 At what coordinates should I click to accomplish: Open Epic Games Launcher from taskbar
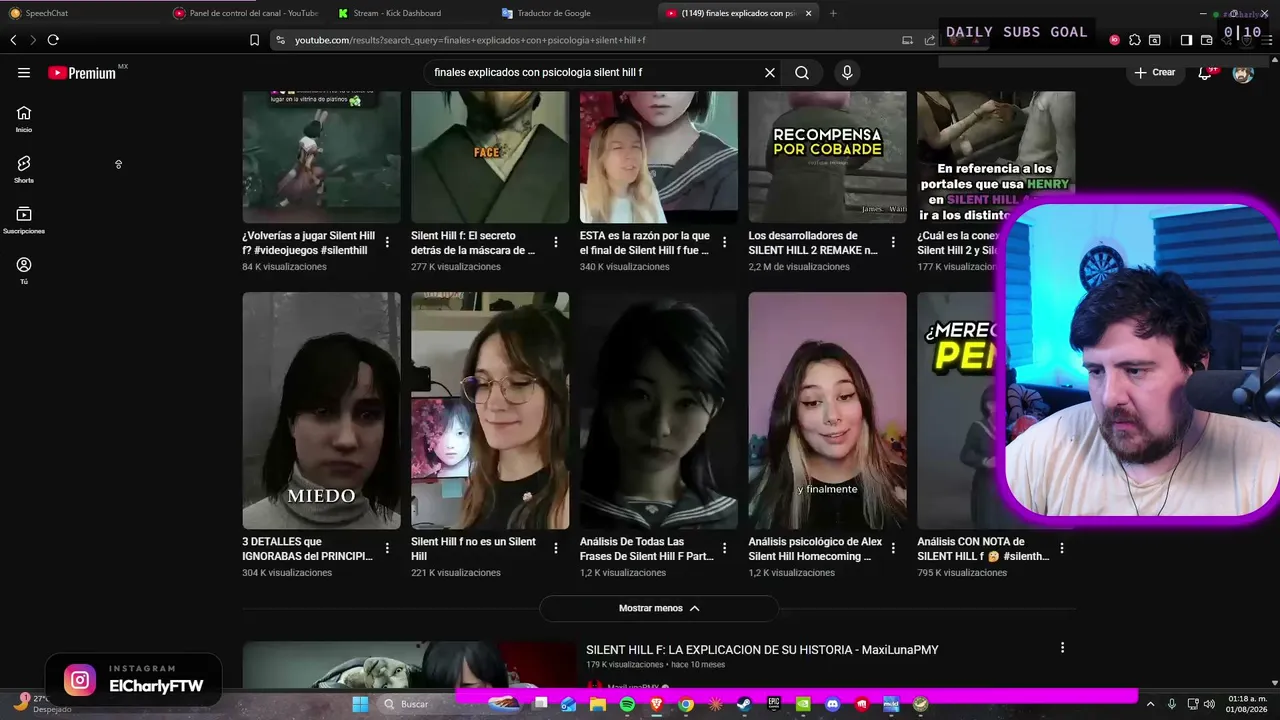(774, 704)
